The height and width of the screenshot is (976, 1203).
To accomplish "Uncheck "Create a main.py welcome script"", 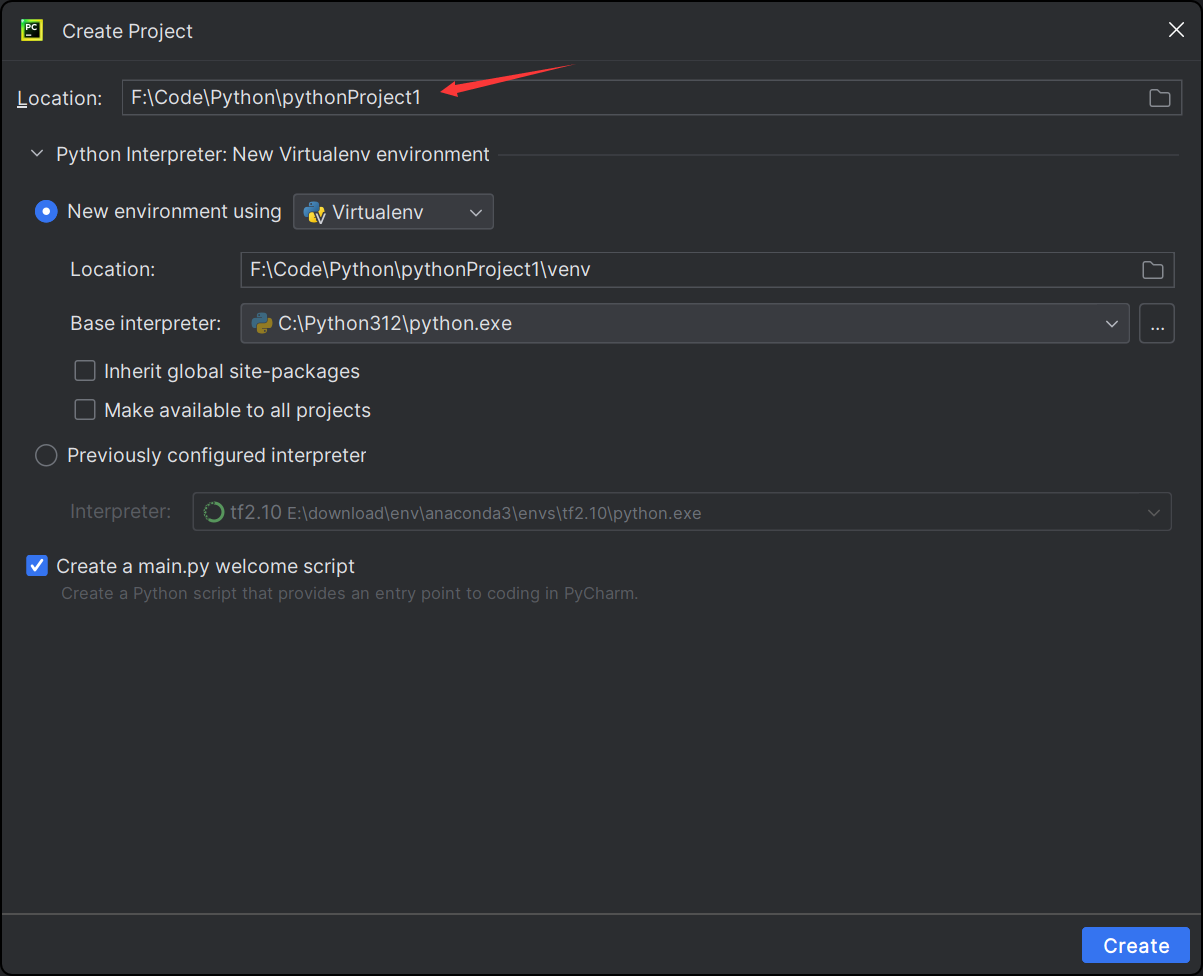I will (x=36, y=565).
